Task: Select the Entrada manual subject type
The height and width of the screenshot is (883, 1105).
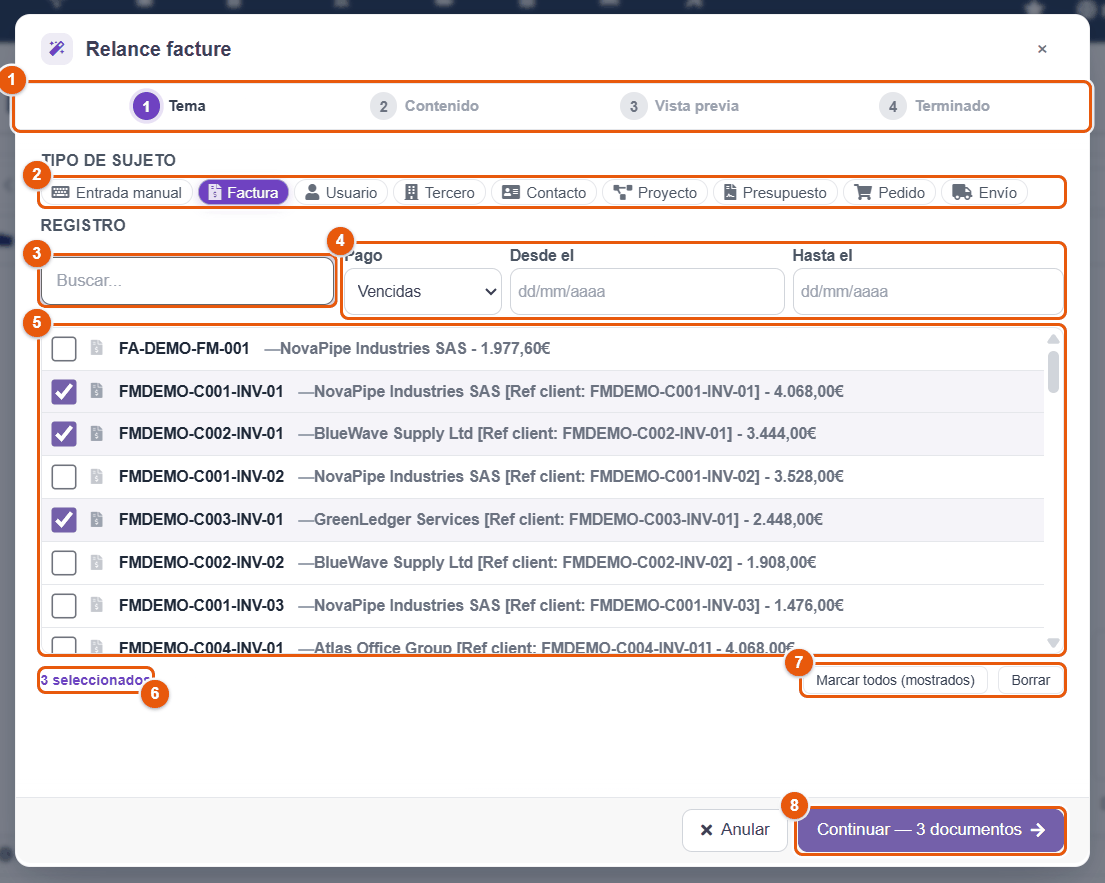Action: tap(117, 192)
